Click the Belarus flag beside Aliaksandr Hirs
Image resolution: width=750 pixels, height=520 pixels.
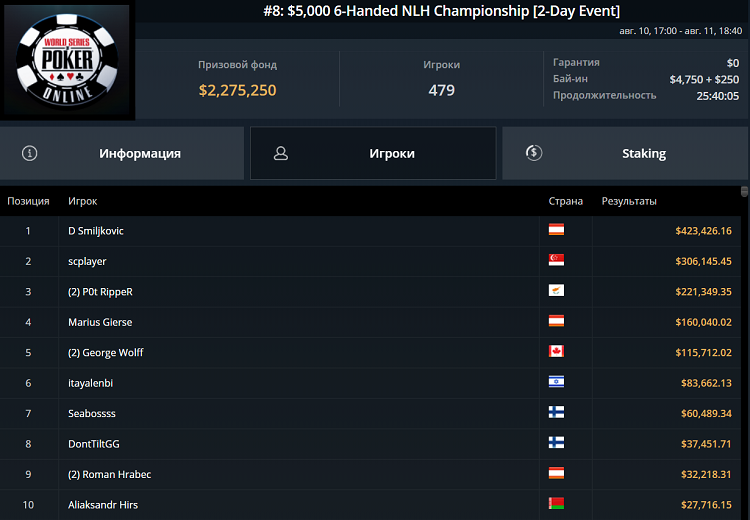point(556,504)
